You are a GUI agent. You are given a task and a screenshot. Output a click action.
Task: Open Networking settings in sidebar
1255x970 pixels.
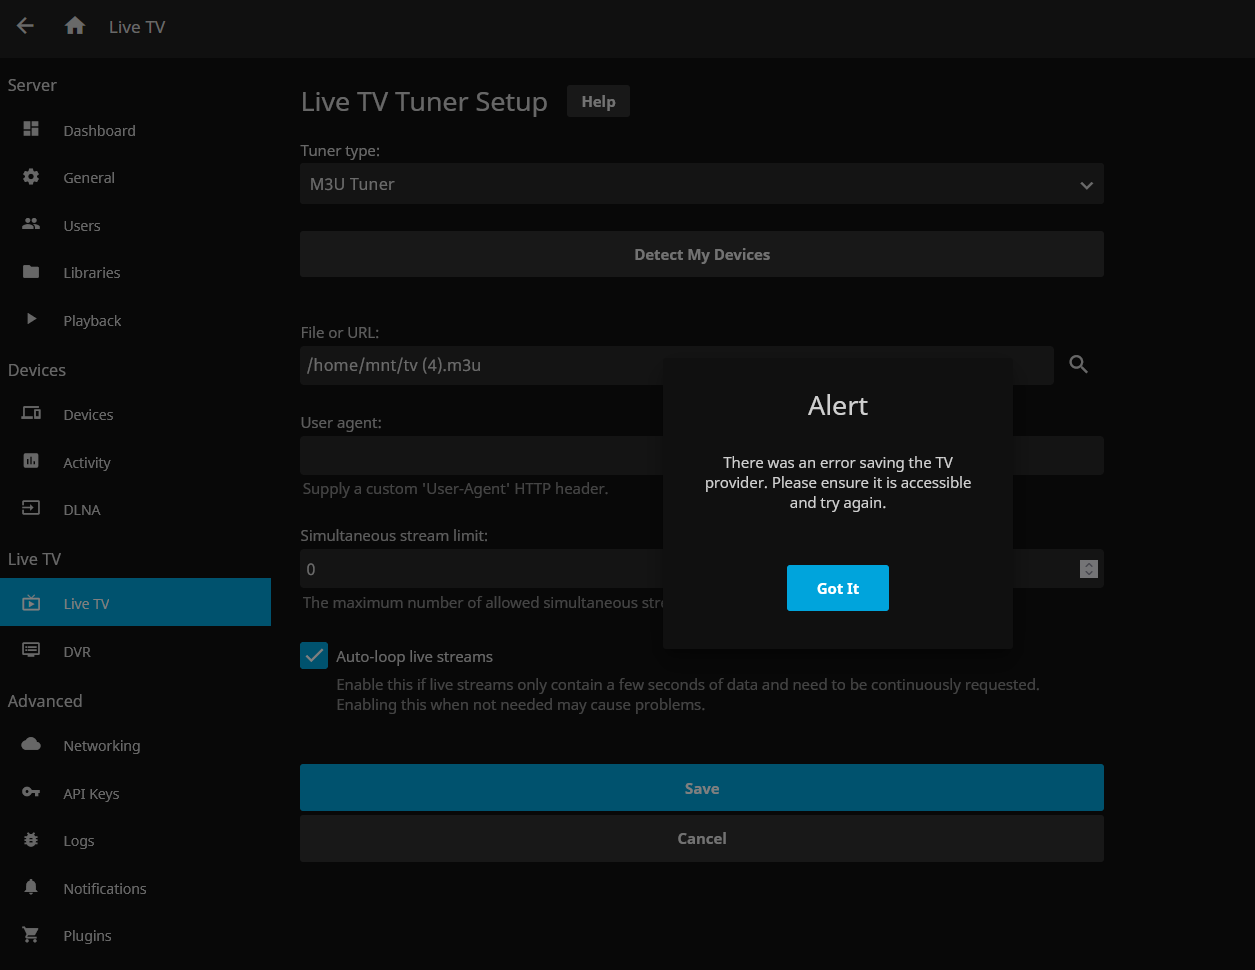tap(135, 746)
